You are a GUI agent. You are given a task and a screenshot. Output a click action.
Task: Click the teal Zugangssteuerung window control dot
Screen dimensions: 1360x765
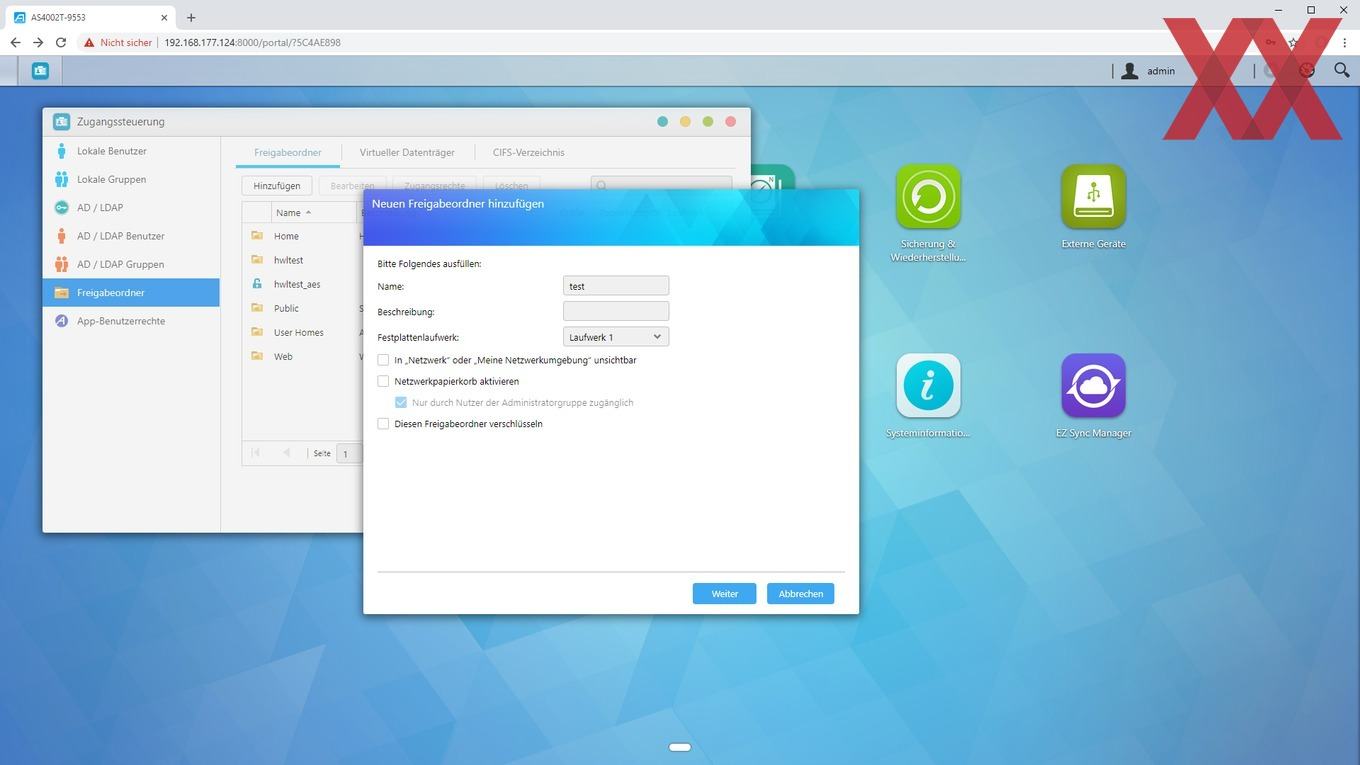[662, 121]
